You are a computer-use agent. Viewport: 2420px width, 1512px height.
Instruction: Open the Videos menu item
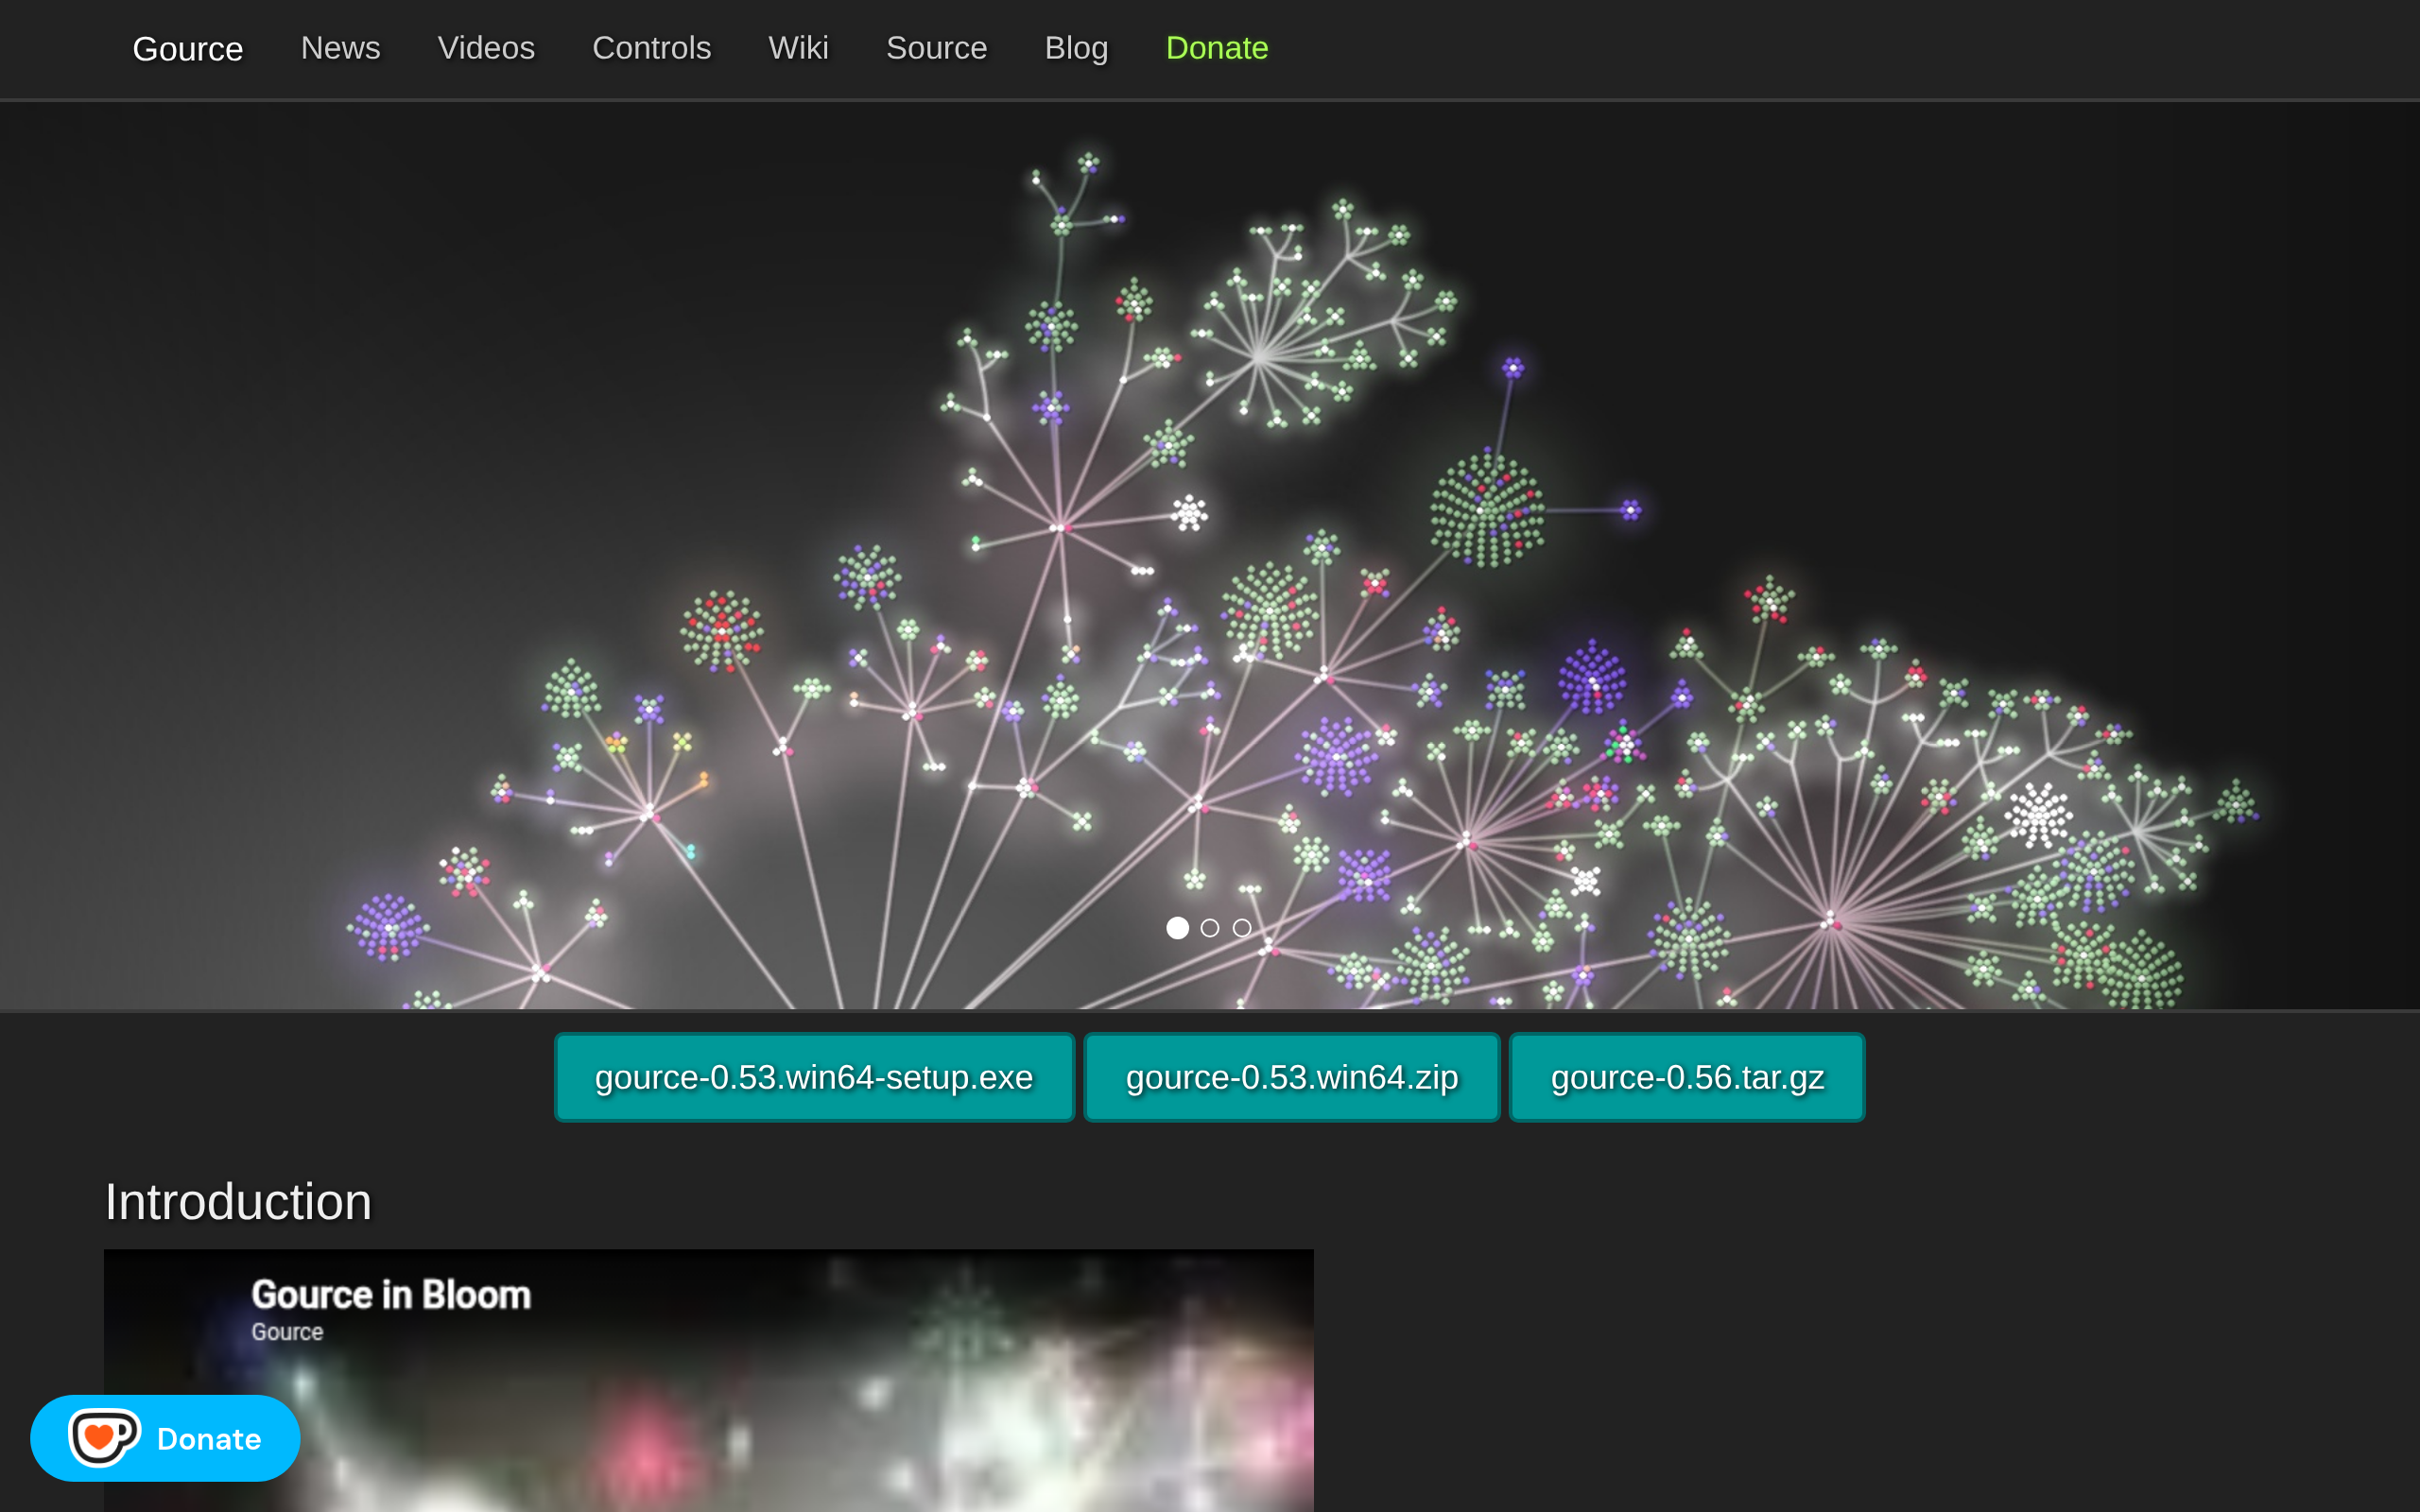coord(487,48)
